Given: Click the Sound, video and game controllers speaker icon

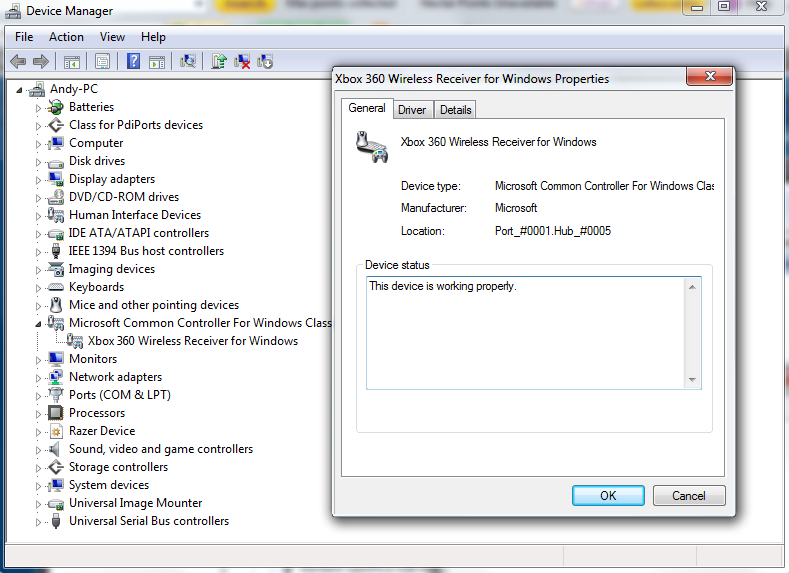Looking at the screenshot, I should tap(55, 449).
